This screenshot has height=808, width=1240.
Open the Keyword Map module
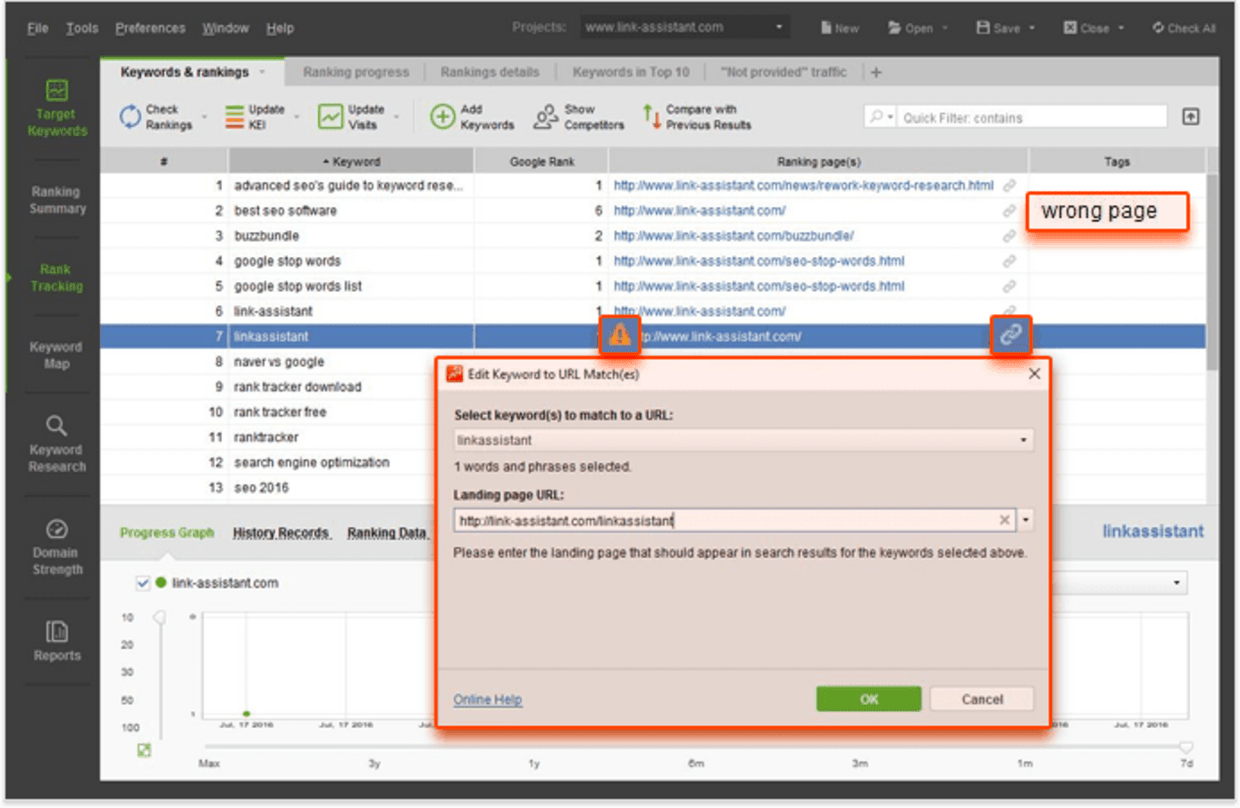coord(56,354)
